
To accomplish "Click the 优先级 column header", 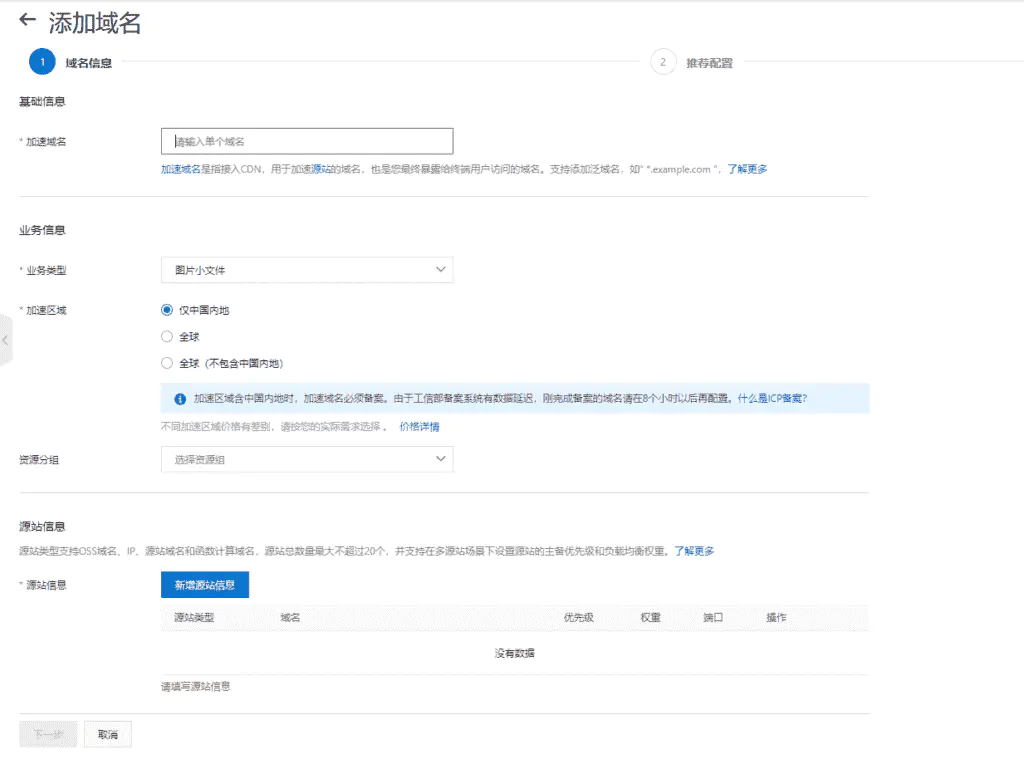I will coord(579,617).
